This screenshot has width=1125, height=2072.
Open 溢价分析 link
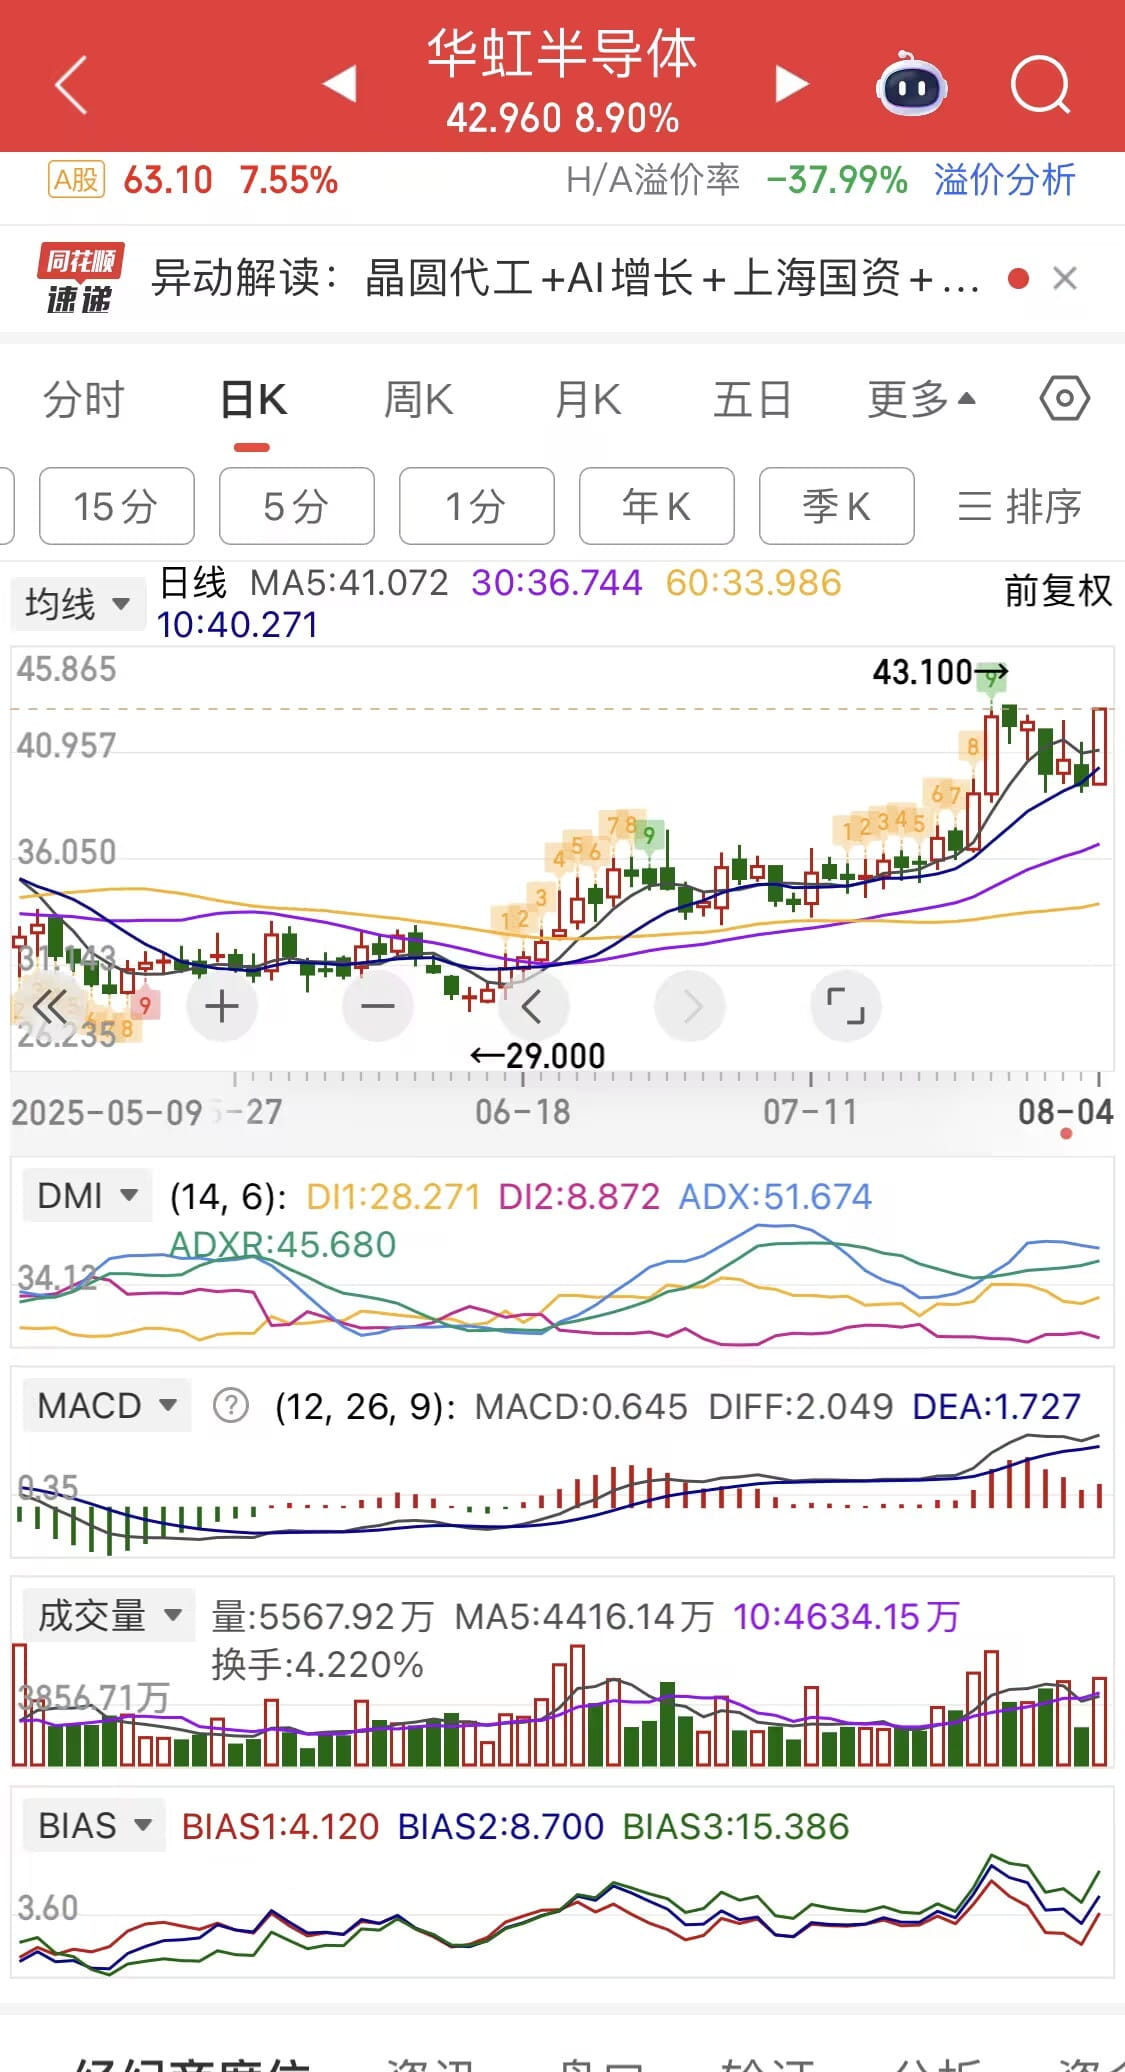[1005, 180]
